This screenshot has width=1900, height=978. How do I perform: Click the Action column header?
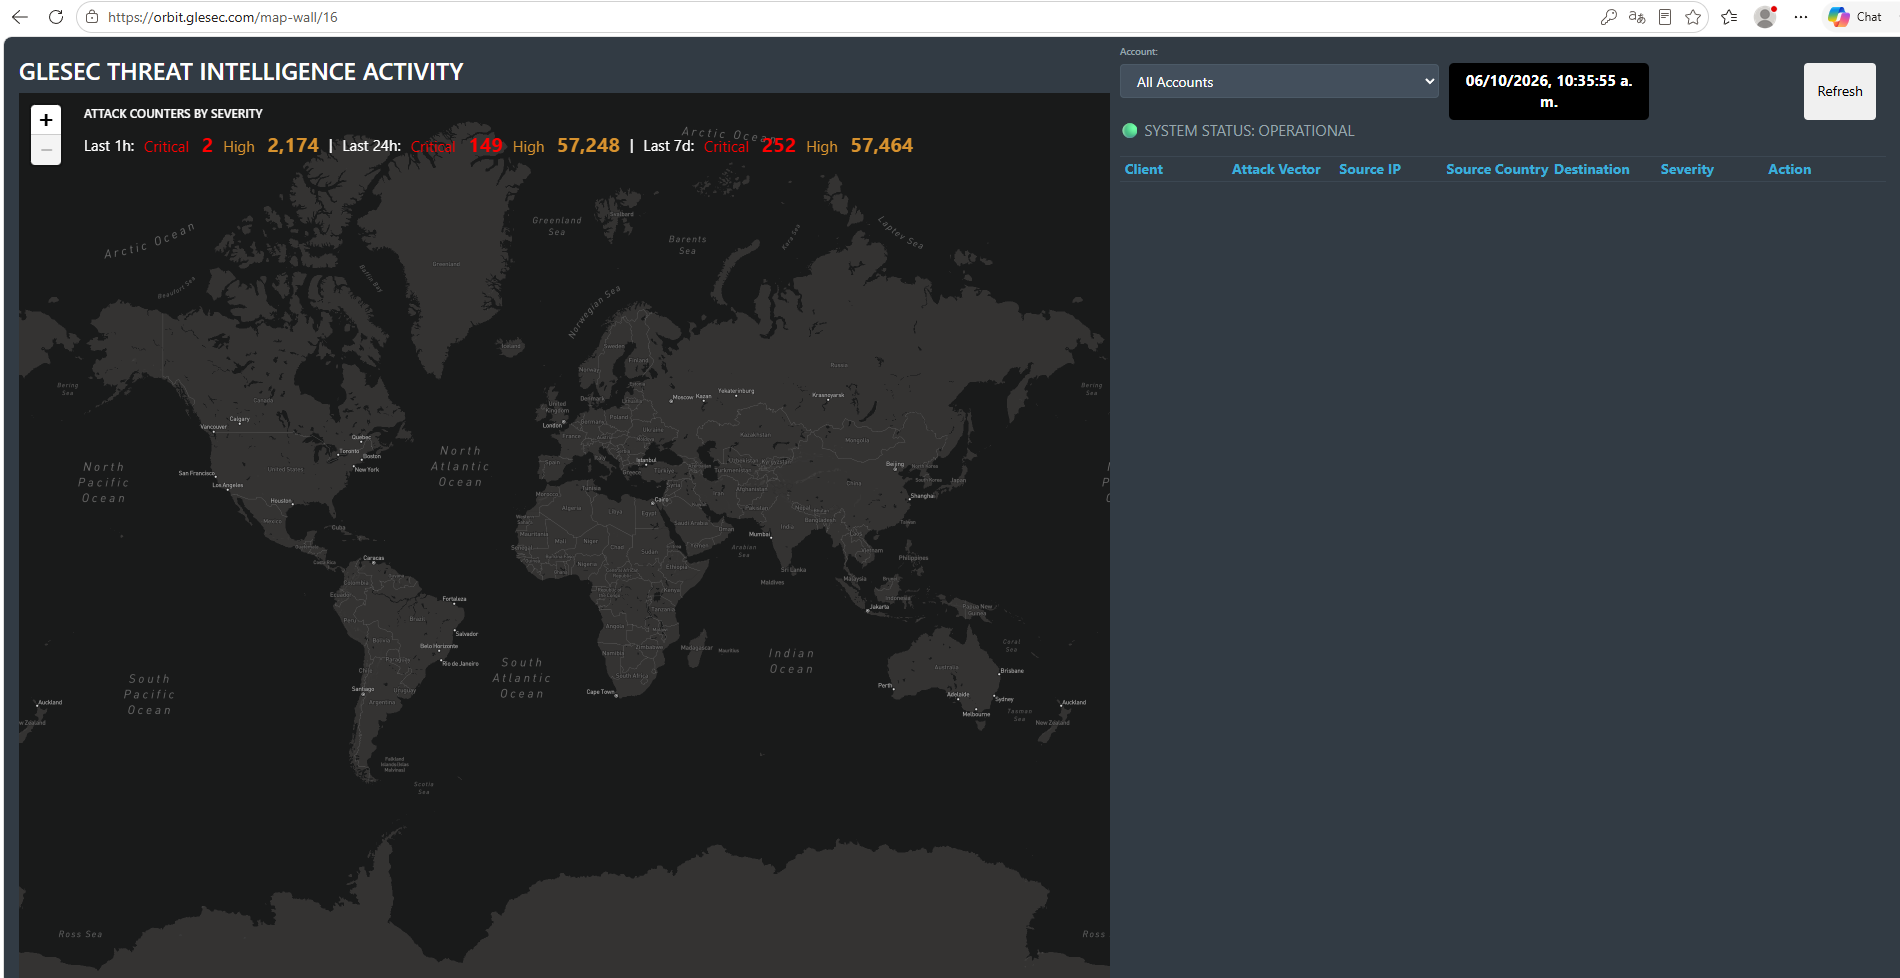coord(1789,169)
